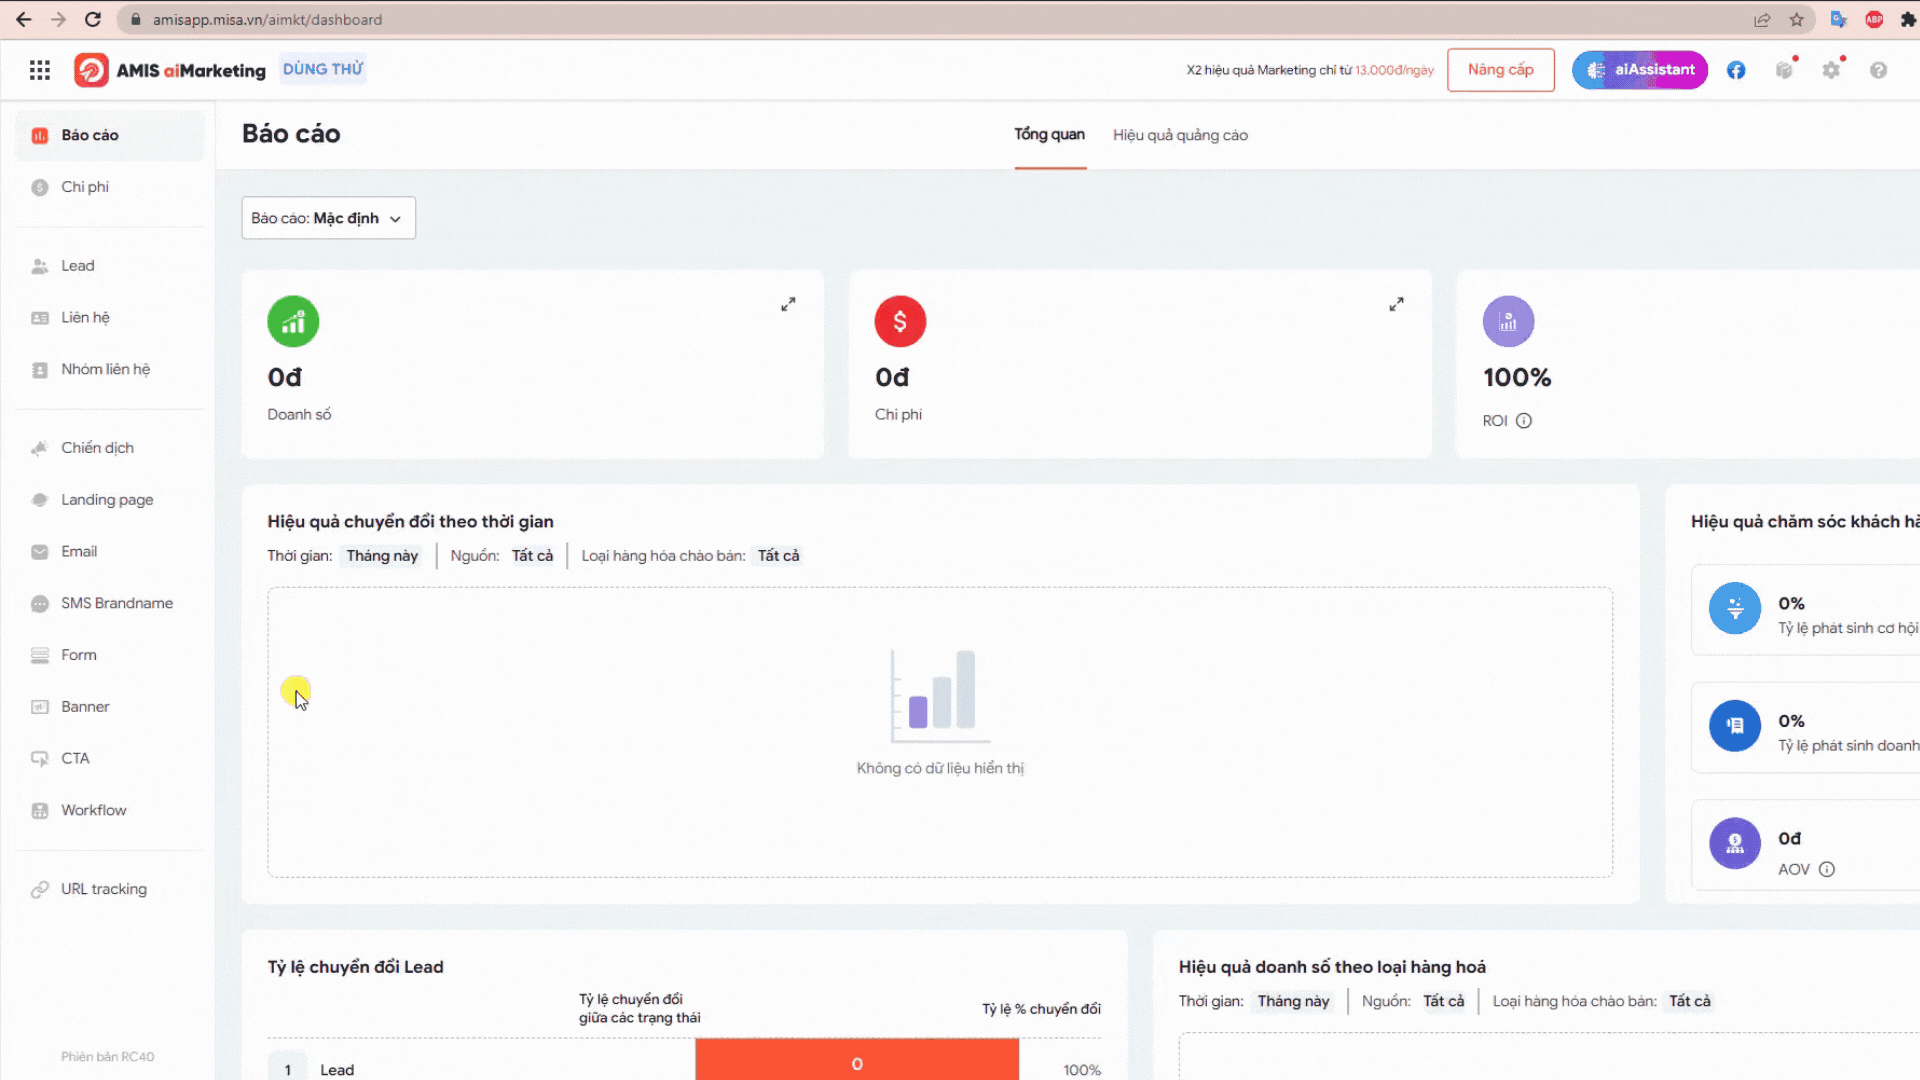
Task: Open the Báo cáo sidebar menu
Action: pyautogui.click(x=110, y=135)
